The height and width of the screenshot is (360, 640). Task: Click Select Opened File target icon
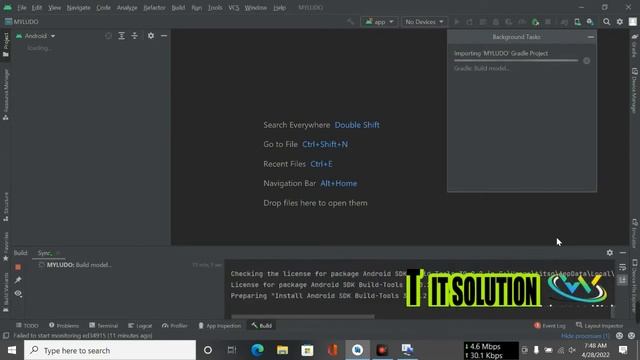108,36
